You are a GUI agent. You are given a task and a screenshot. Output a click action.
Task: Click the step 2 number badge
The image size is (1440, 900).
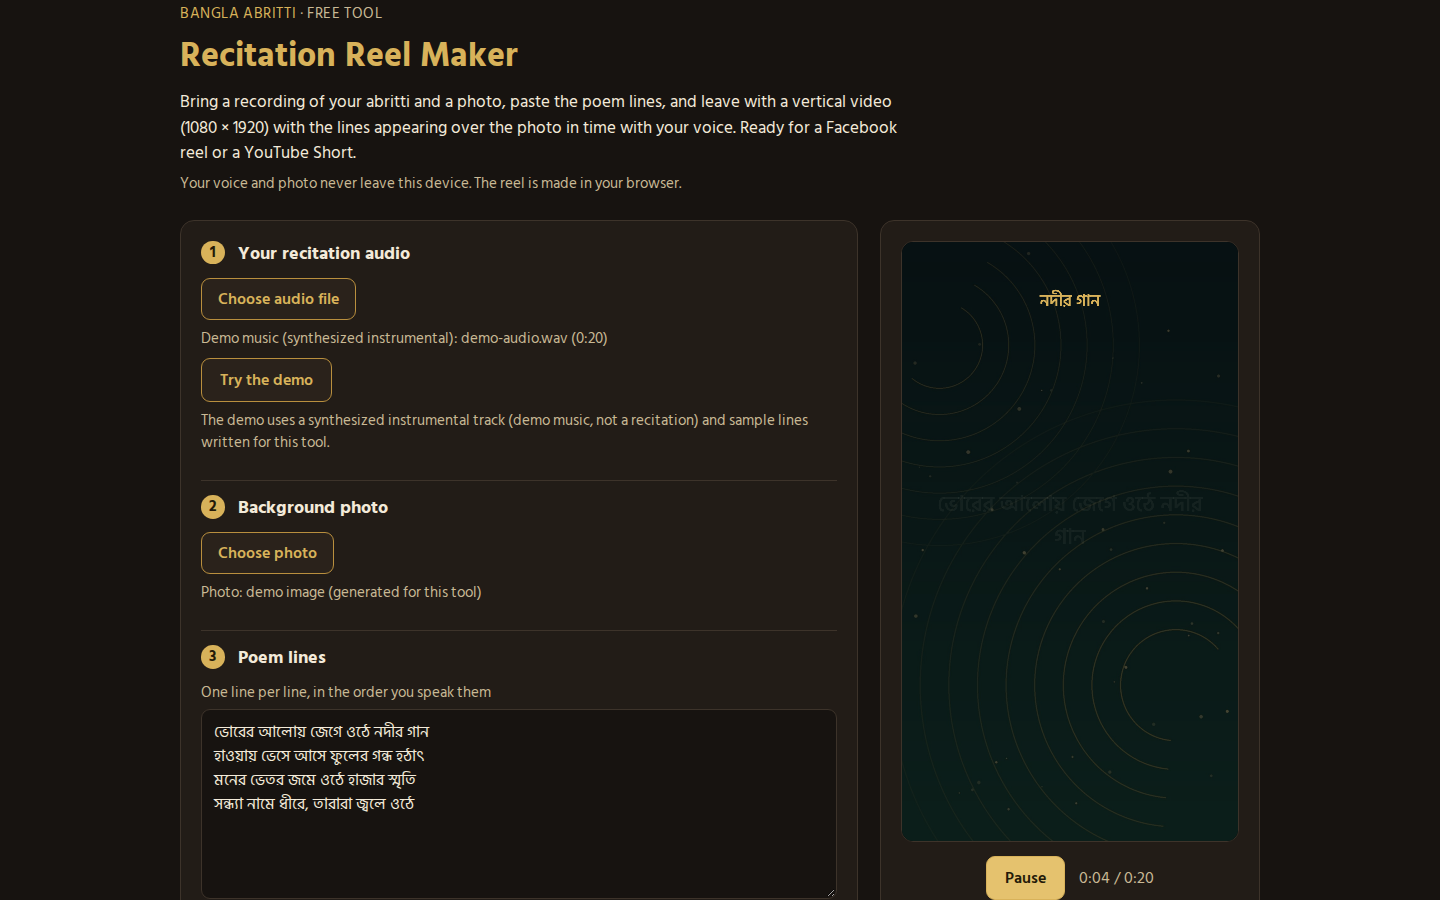pos(213,506)
